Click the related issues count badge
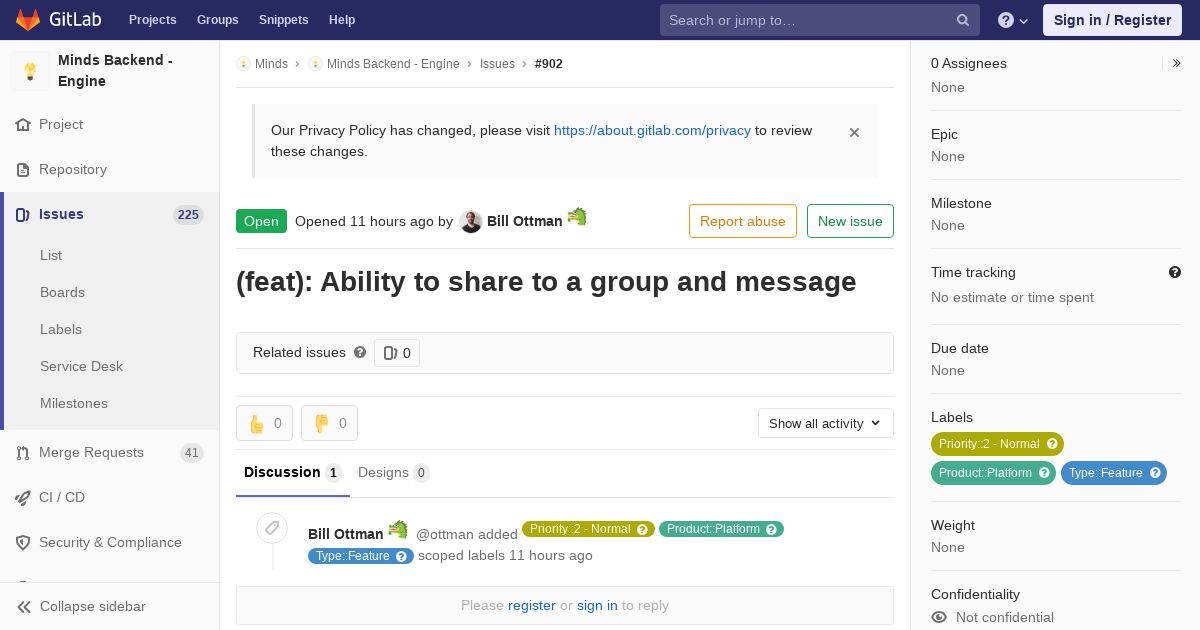 pyautogui.click(x=397, y=353)
